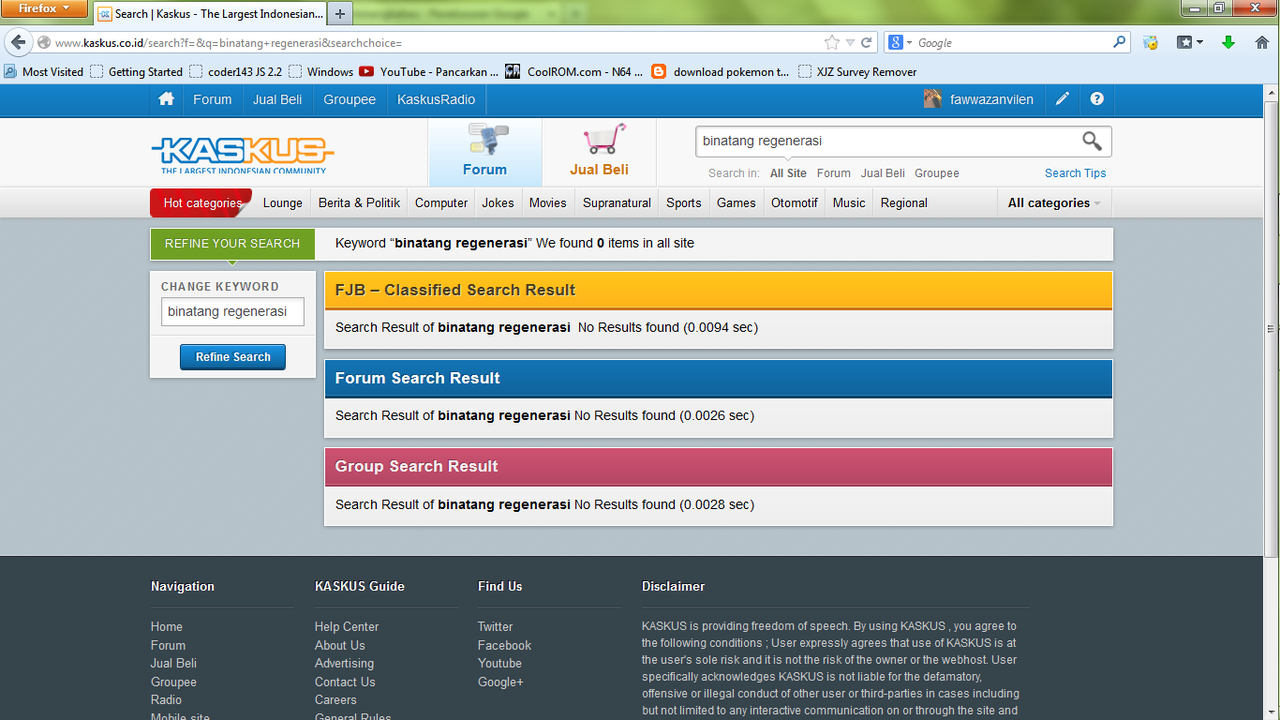Open YouTube bookmark icon in bookmarks bar
Image resolution: width=1280 pixels, height=720 pixels.
click(366, 71)
